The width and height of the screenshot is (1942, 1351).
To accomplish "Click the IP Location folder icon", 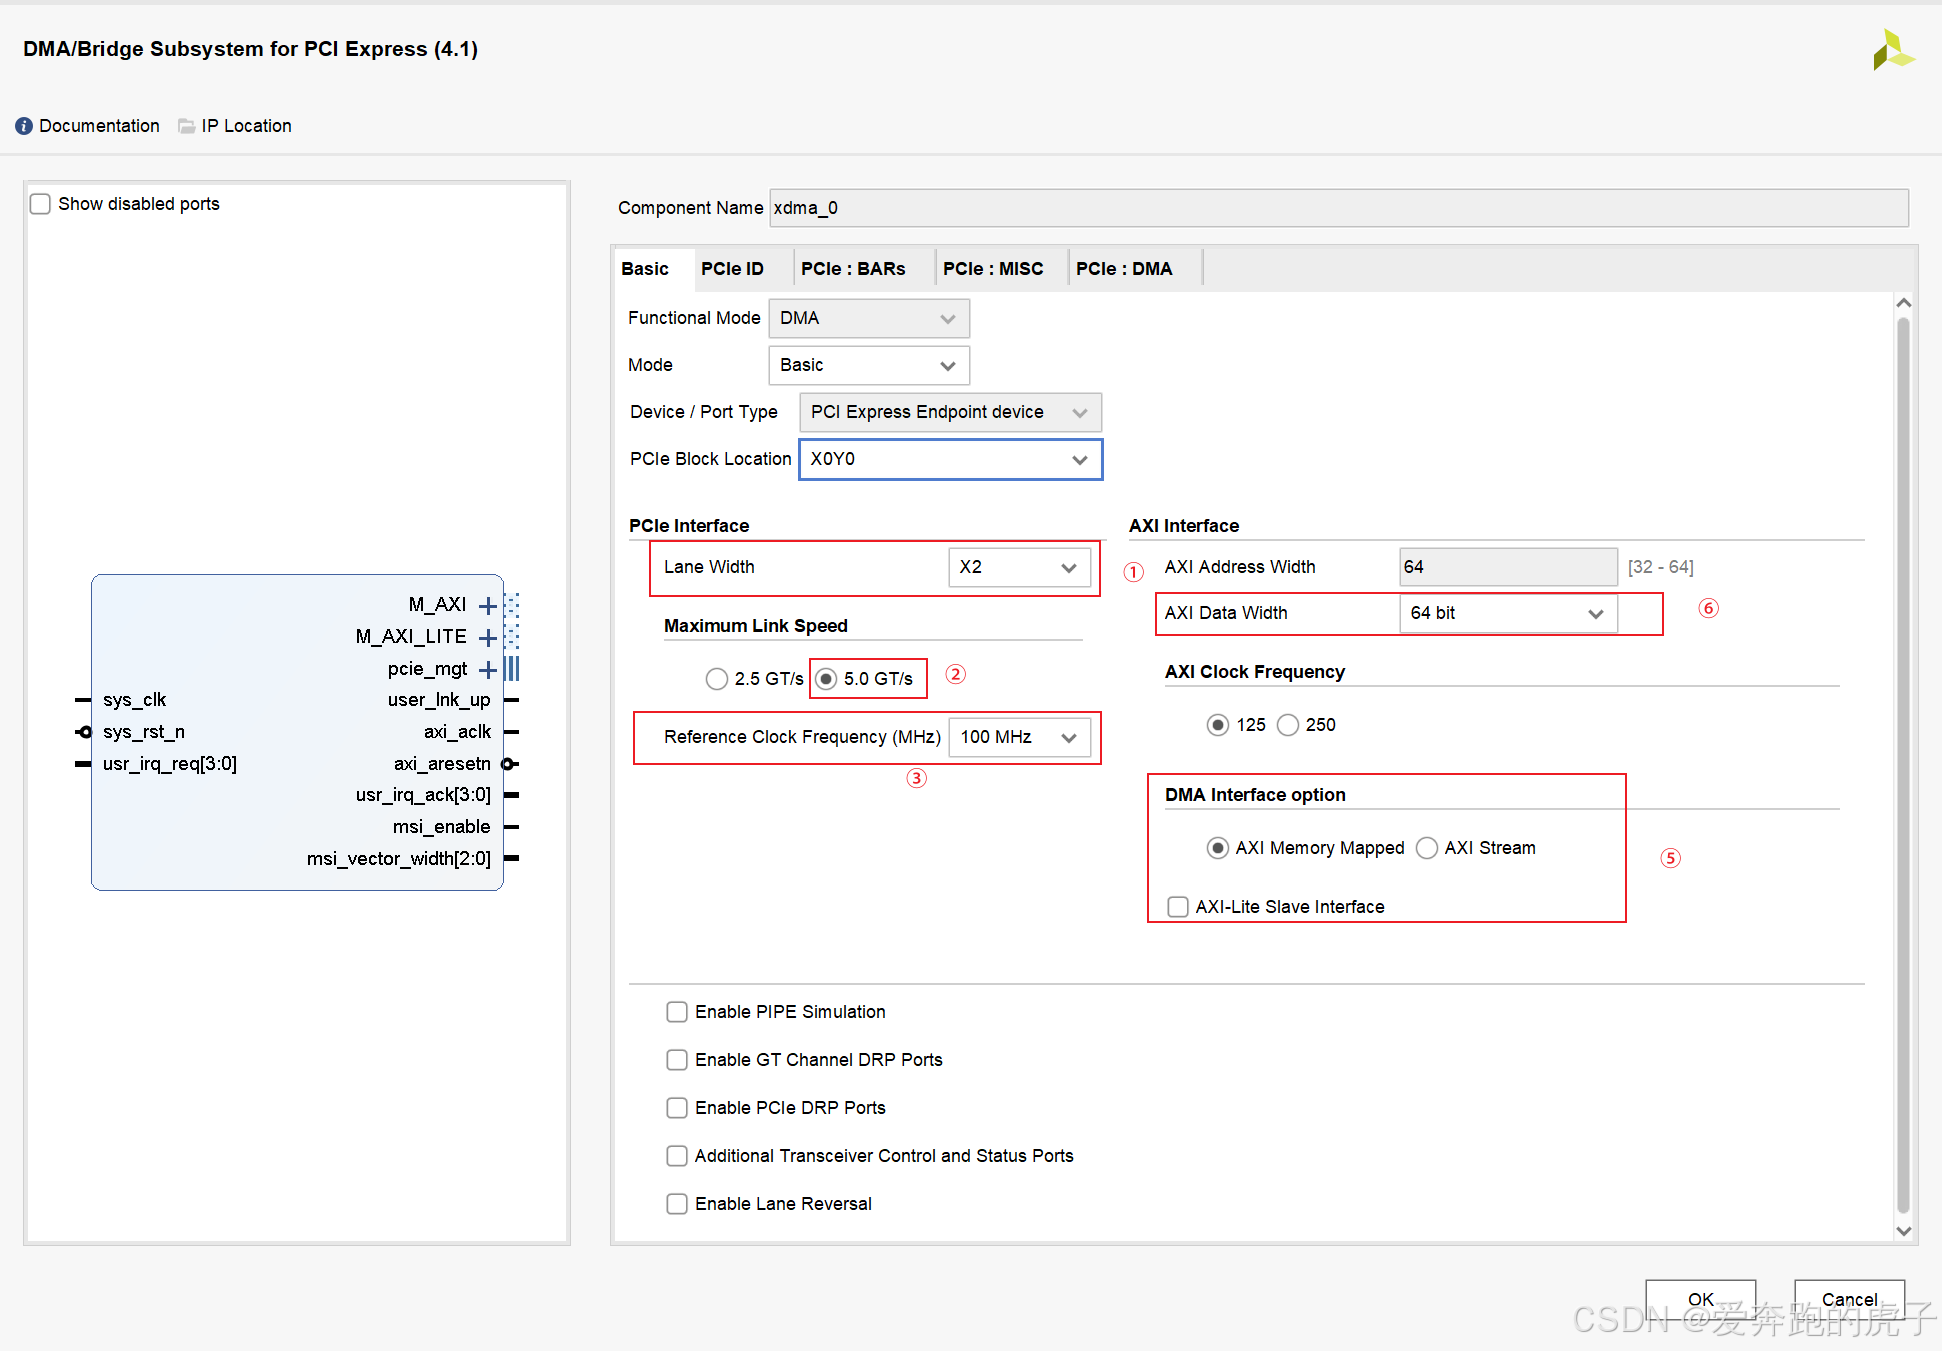I will (x=186, y=126).
